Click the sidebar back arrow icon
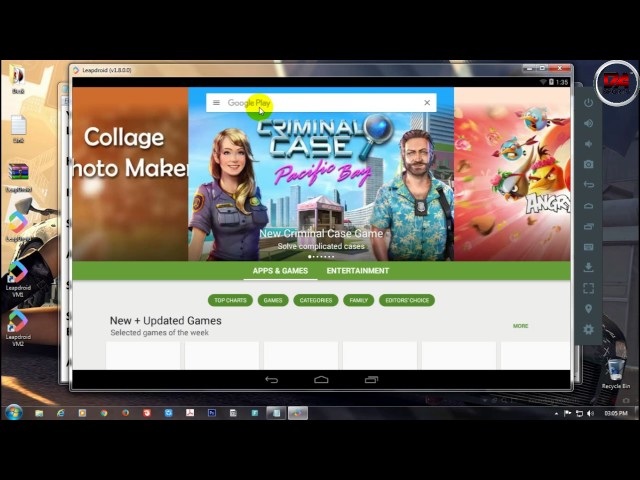This screenshot has height=480, width=640. [588, 184]
